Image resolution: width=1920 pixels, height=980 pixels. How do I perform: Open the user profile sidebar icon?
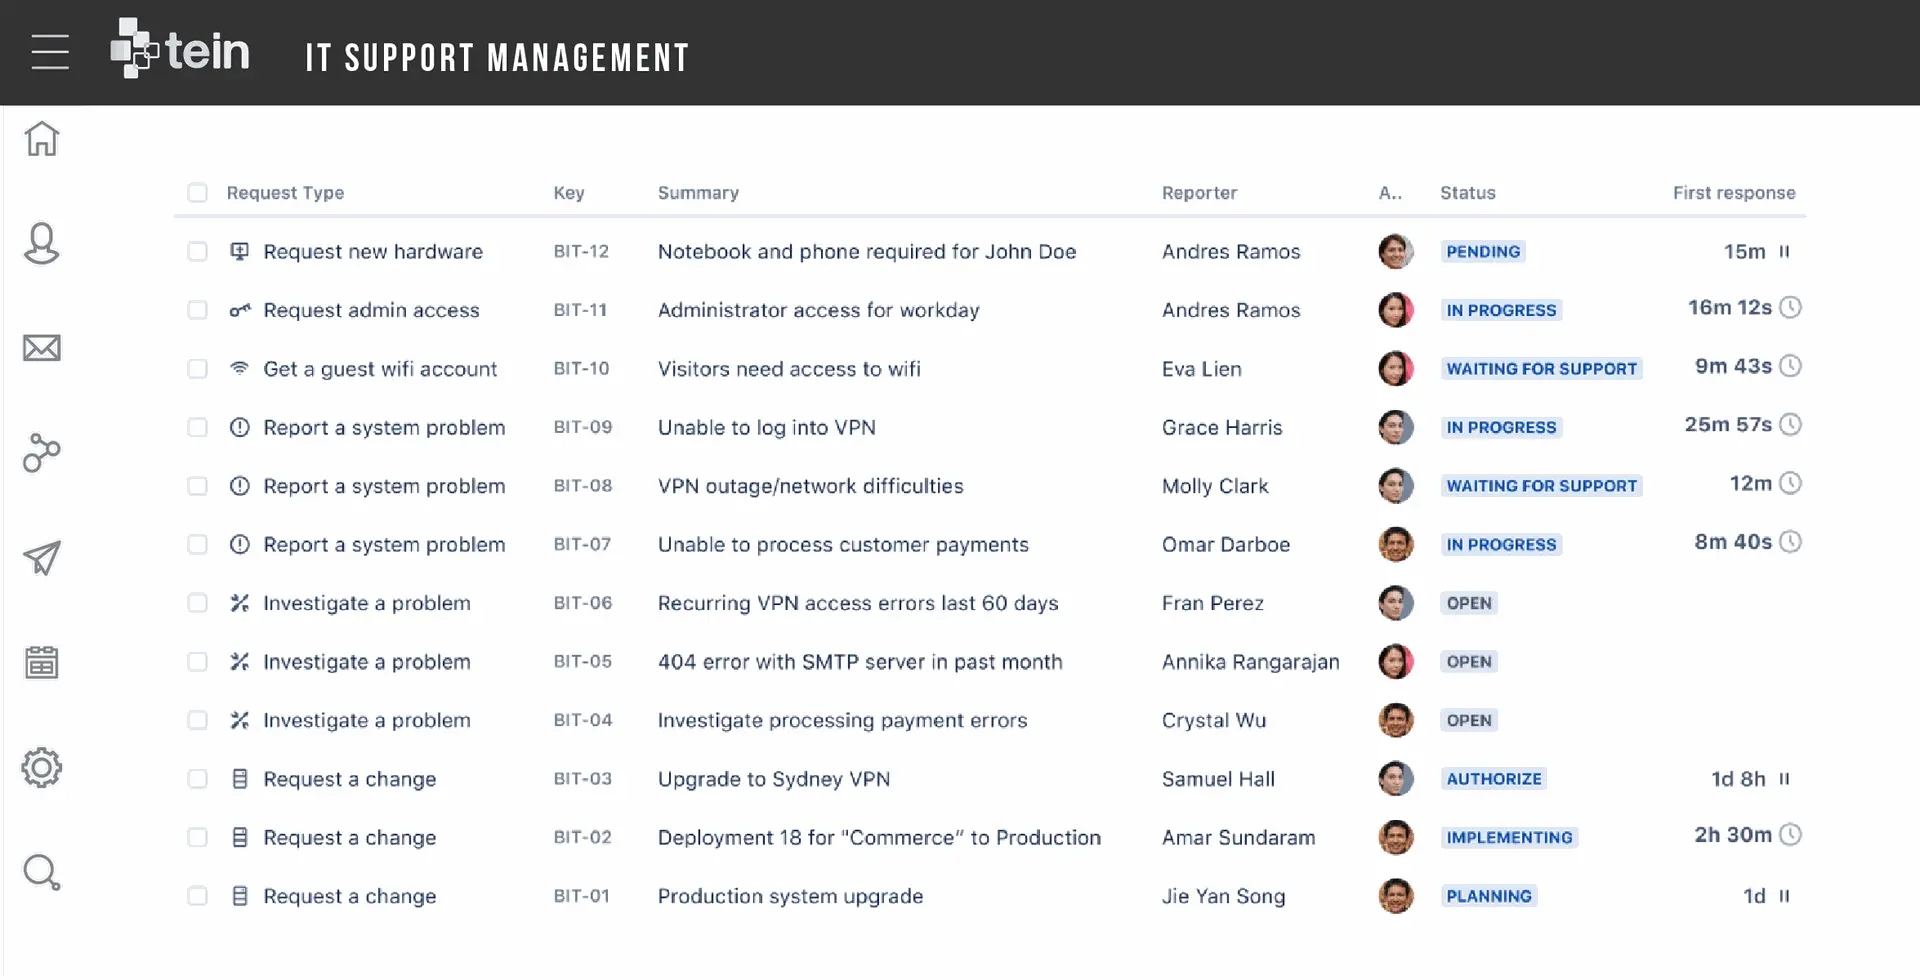pos(42,243)
